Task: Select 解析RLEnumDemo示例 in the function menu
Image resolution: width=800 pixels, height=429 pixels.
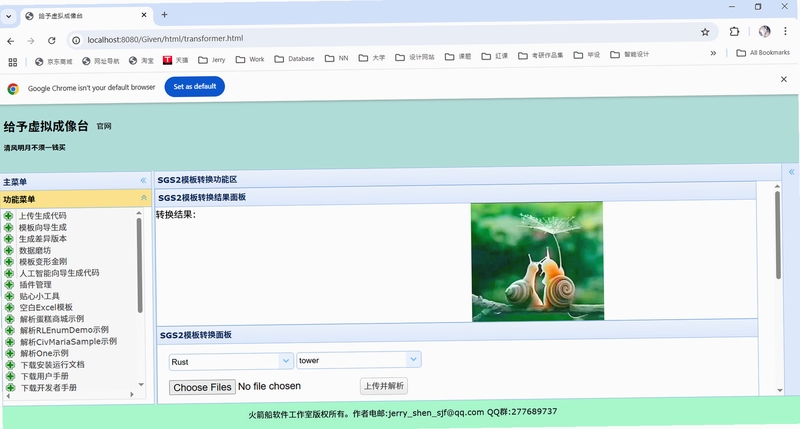Action: (64, 330)
